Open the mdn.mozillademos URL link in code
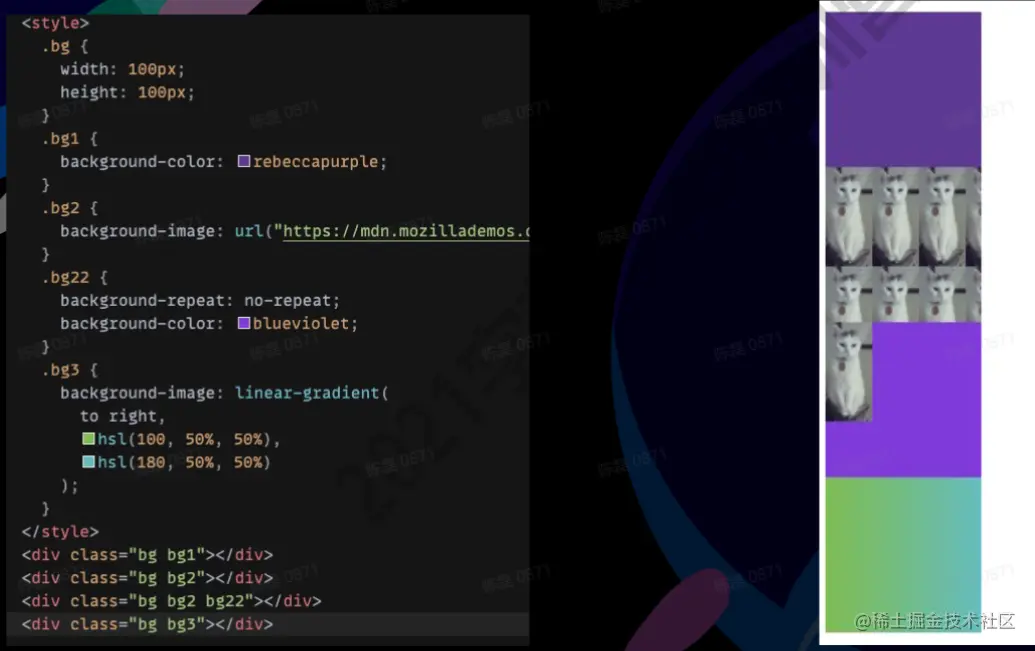This screenshot has width=1035, height=651. 406,231
